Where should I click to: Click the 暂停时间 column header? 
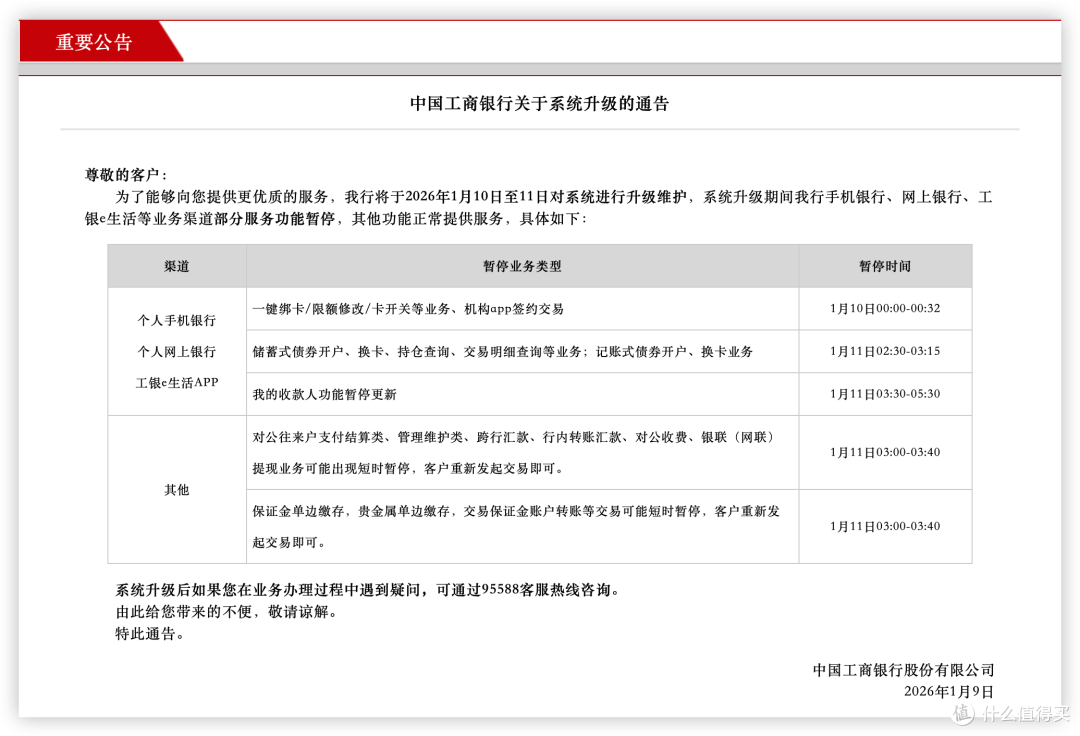[885, 266]
